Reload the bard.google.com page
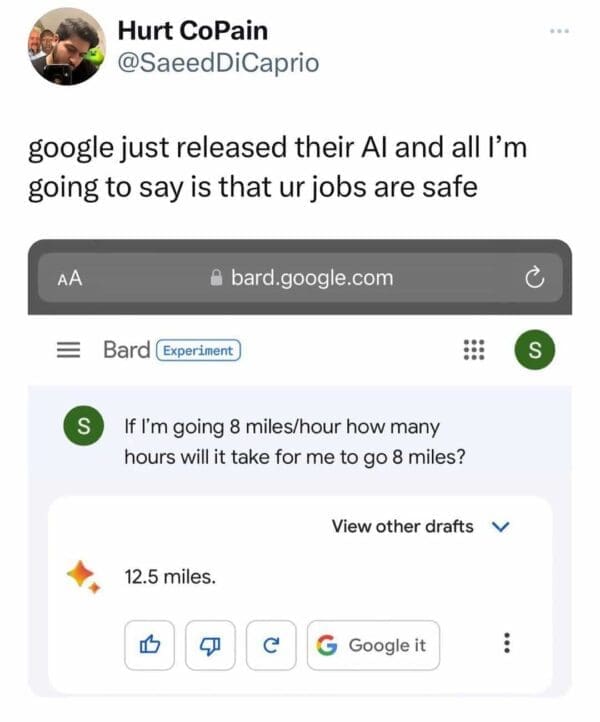Image resolution: width=600 pixels, height=722 pixels. click(535, 278)
